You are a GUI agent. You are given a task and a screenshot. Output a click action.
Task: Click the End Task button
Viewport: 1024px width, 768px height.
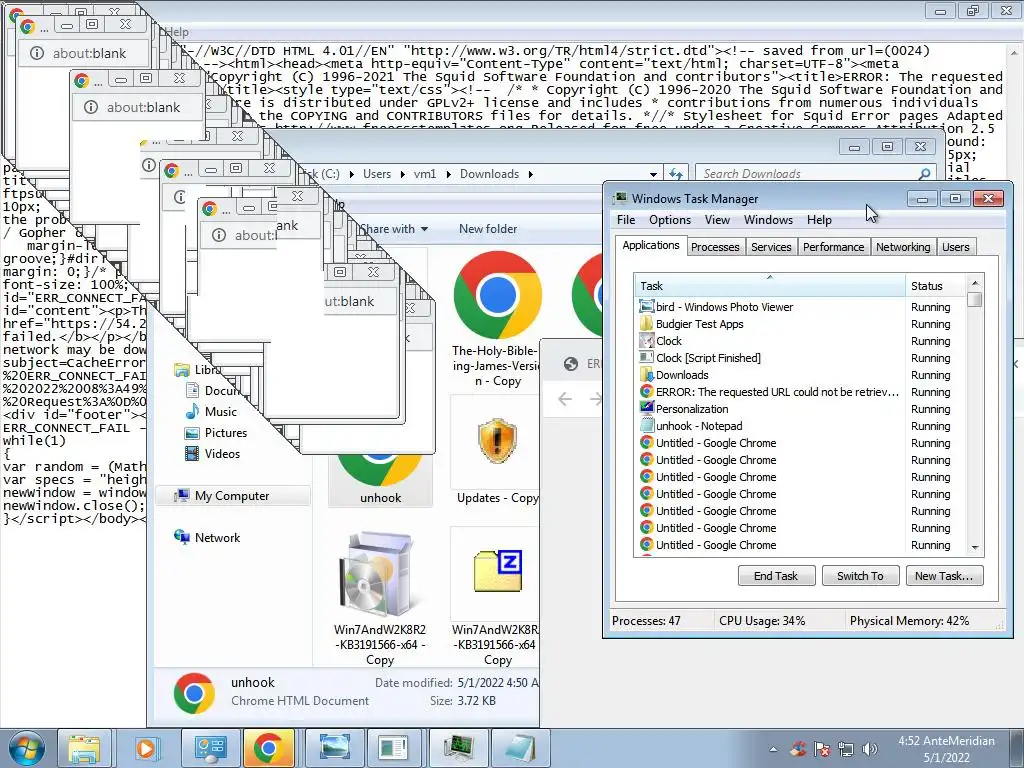pos(776,576)
